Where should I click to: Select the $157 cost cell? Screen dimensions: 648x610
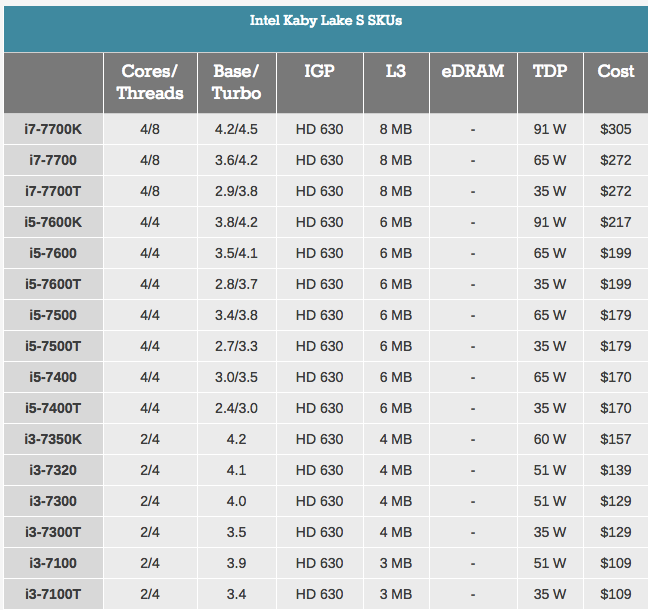tap(616, 439)
